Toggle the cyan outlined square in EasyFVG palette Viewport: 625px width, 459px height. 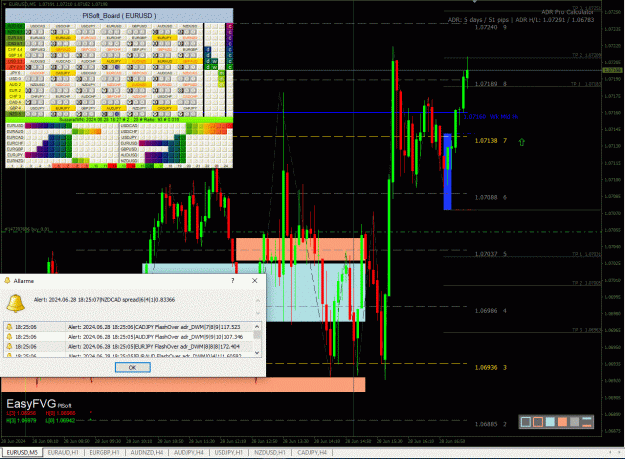[526, 422]
